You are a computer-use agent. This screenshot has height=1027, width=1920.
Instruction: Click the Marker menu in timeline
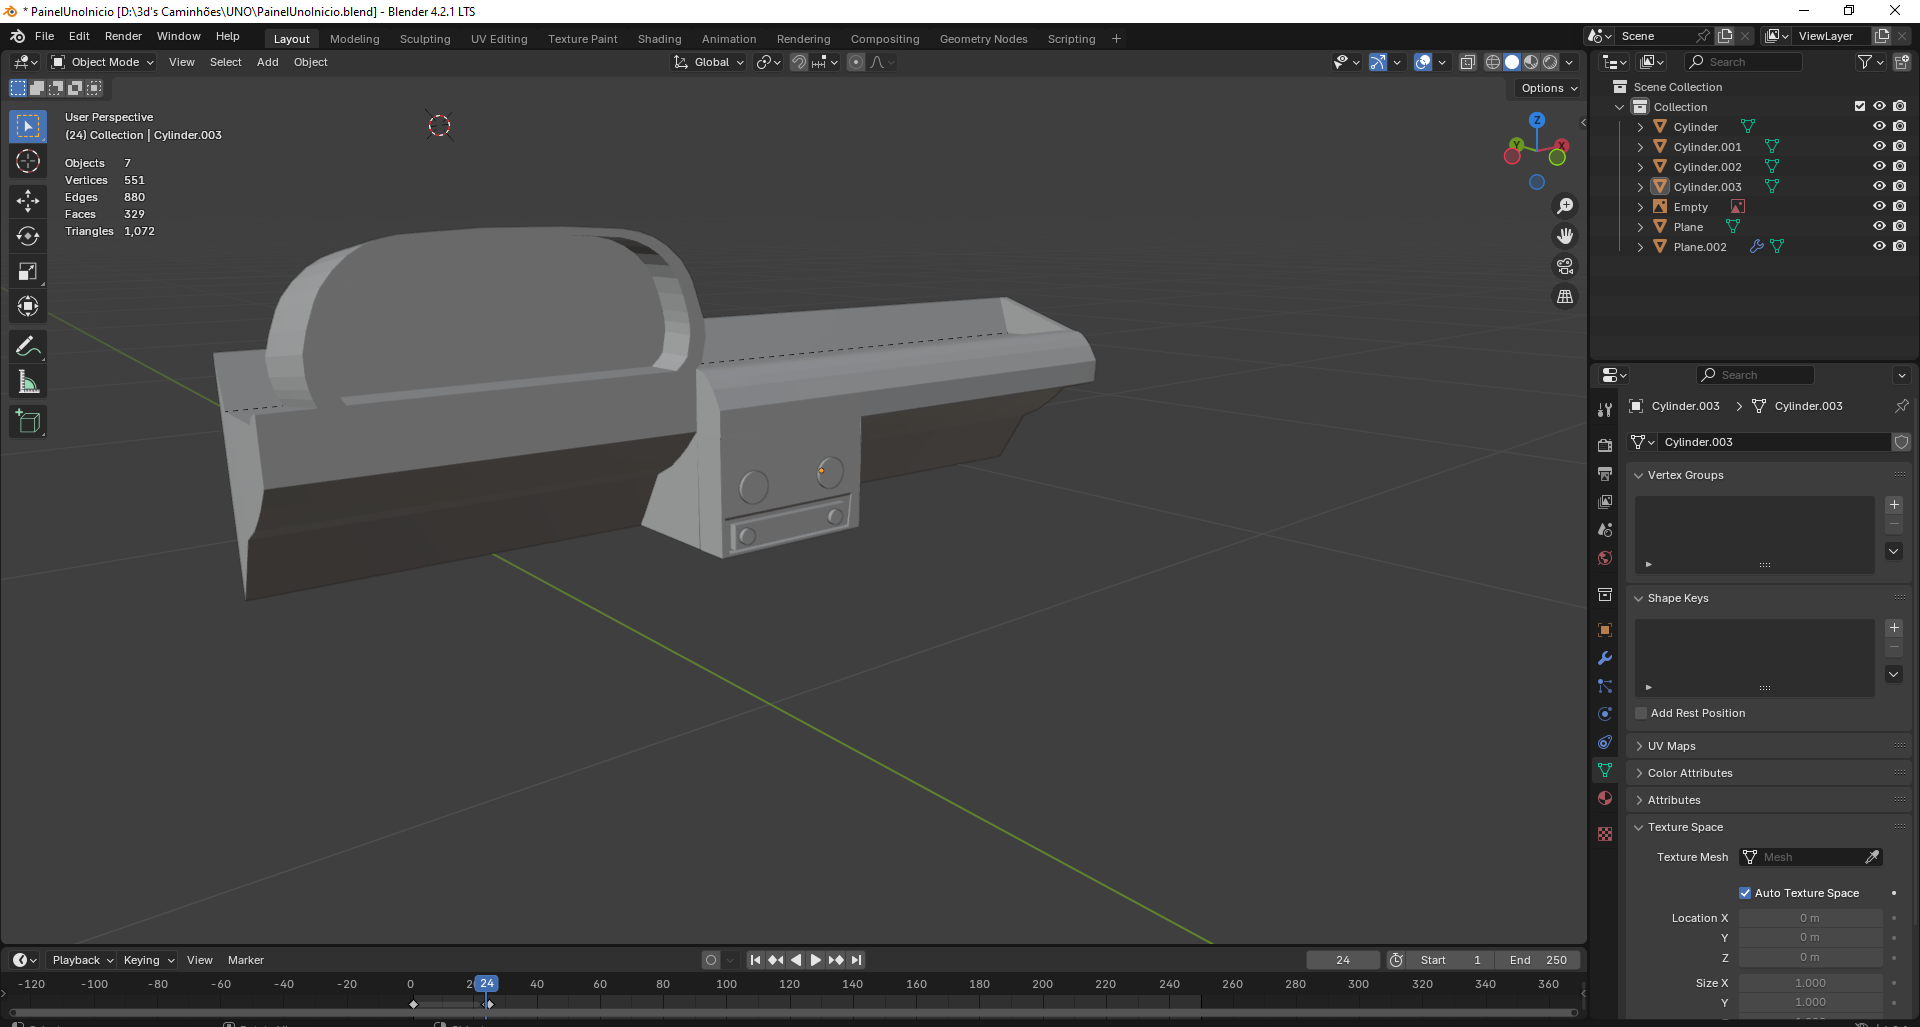click(246, 960)
